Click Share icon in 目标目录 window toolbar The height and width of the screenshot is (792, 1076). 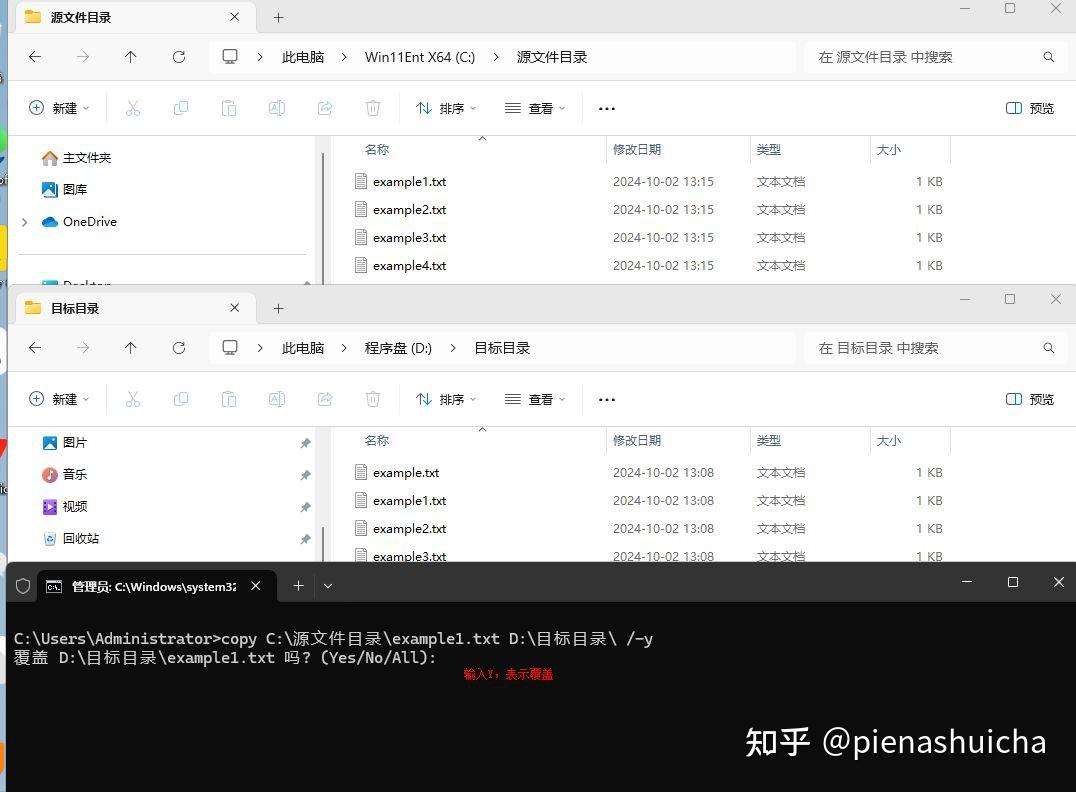[325, 399]
